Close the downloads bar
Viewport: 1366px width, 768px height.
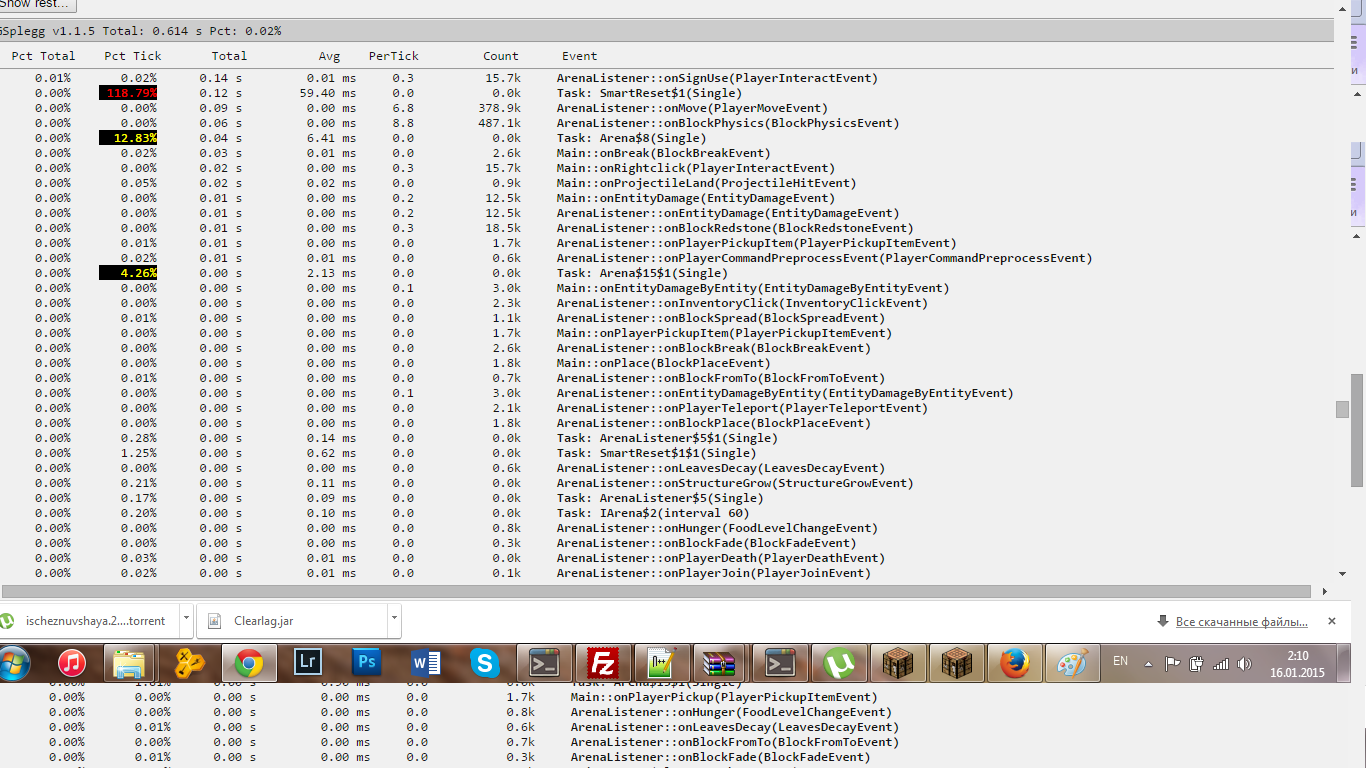tap(1332, 621)
